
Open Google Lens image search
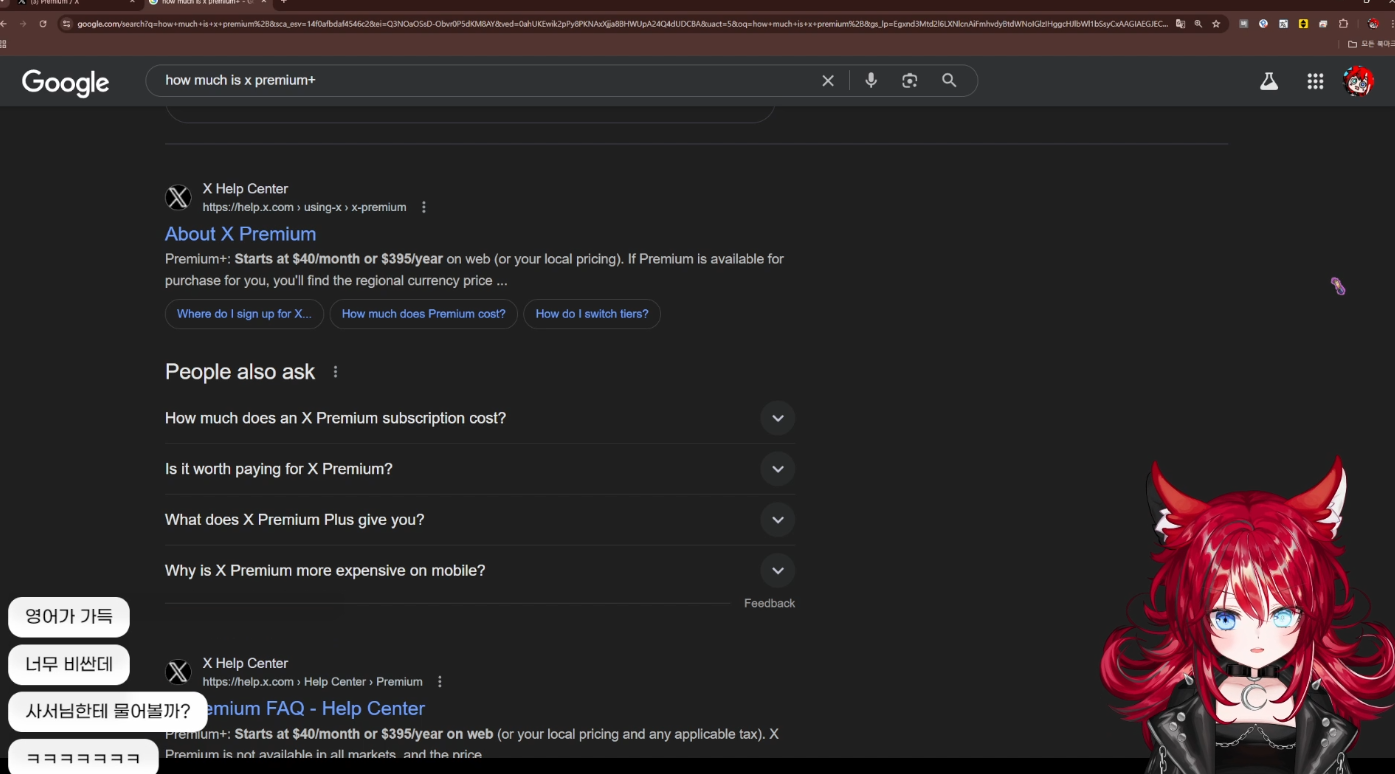point(909,81)
